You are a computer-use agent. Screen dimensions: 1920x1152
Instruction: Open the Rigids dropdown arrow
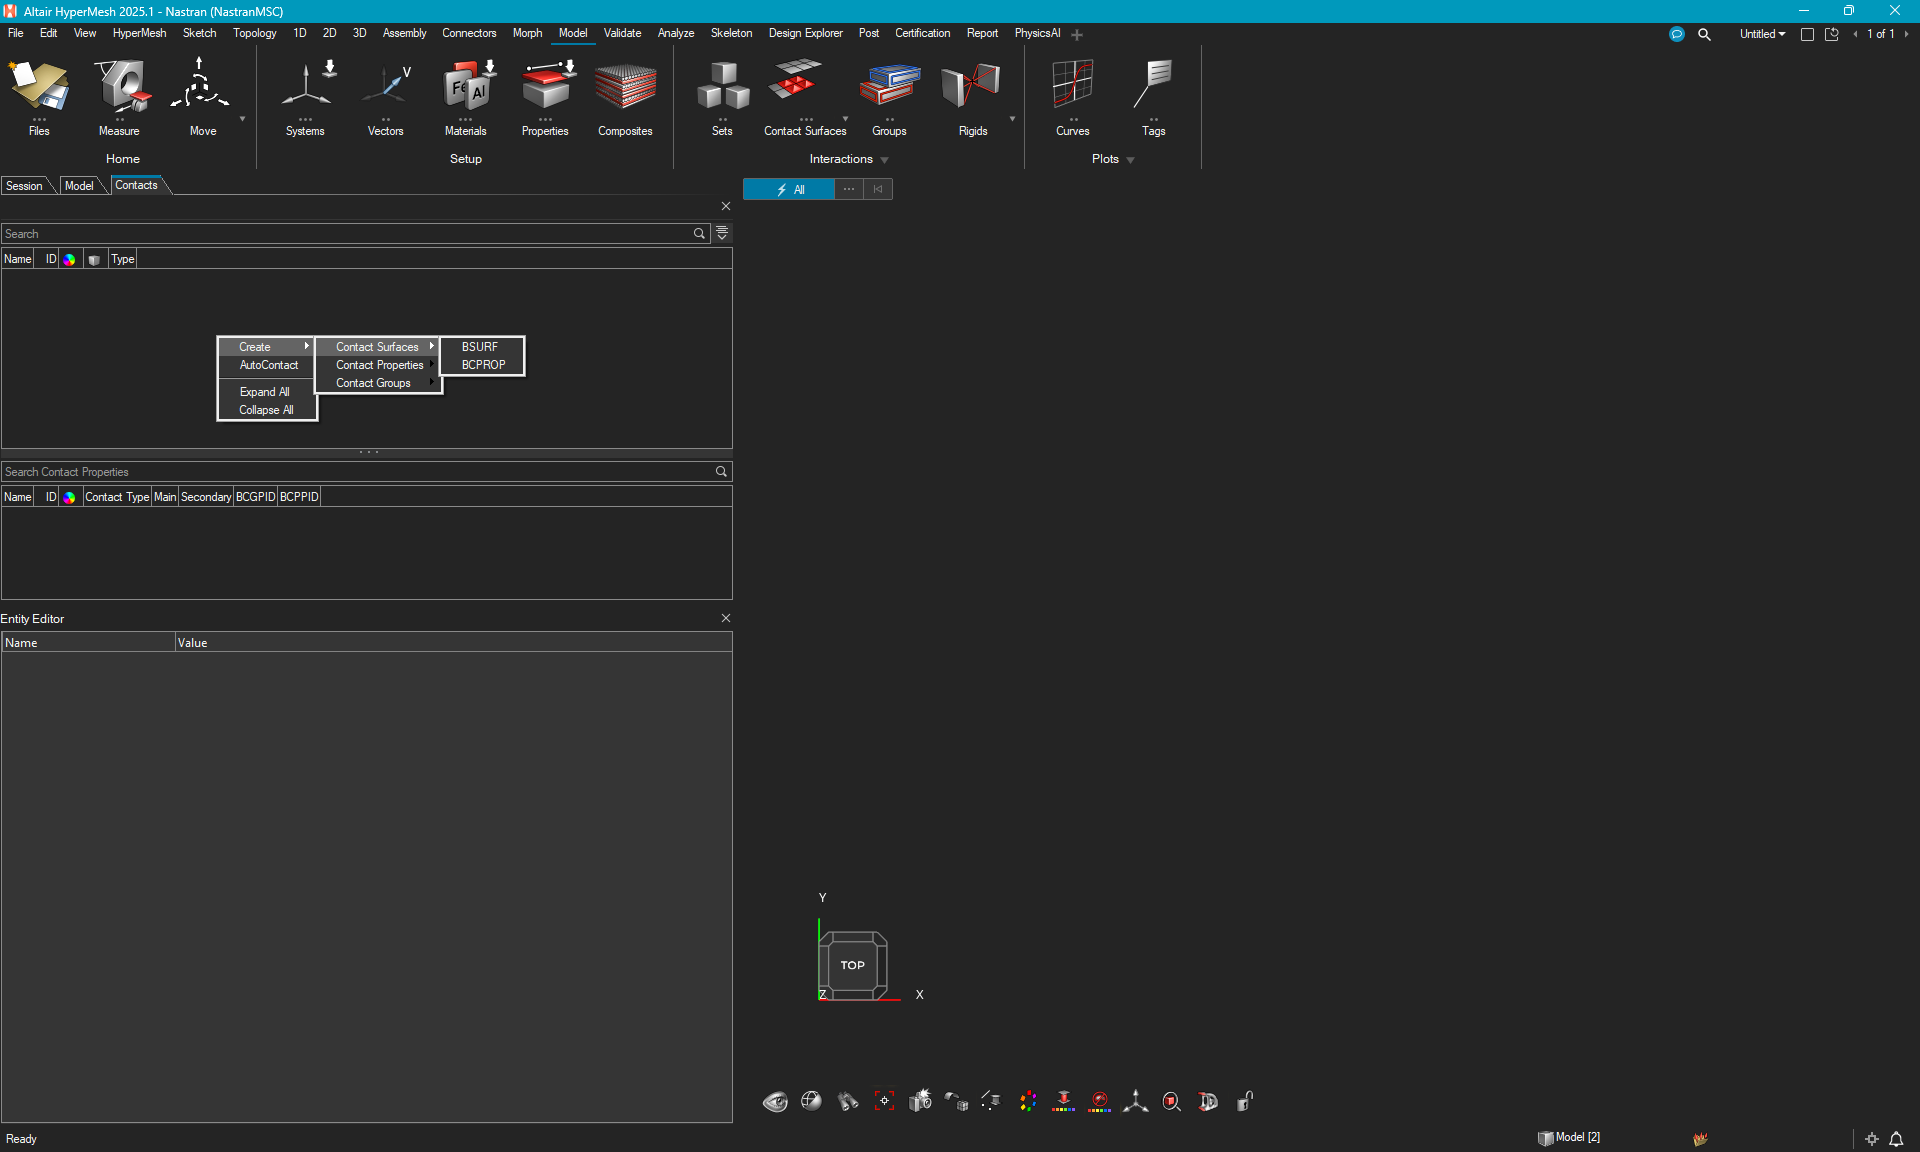pos(1012,119)
